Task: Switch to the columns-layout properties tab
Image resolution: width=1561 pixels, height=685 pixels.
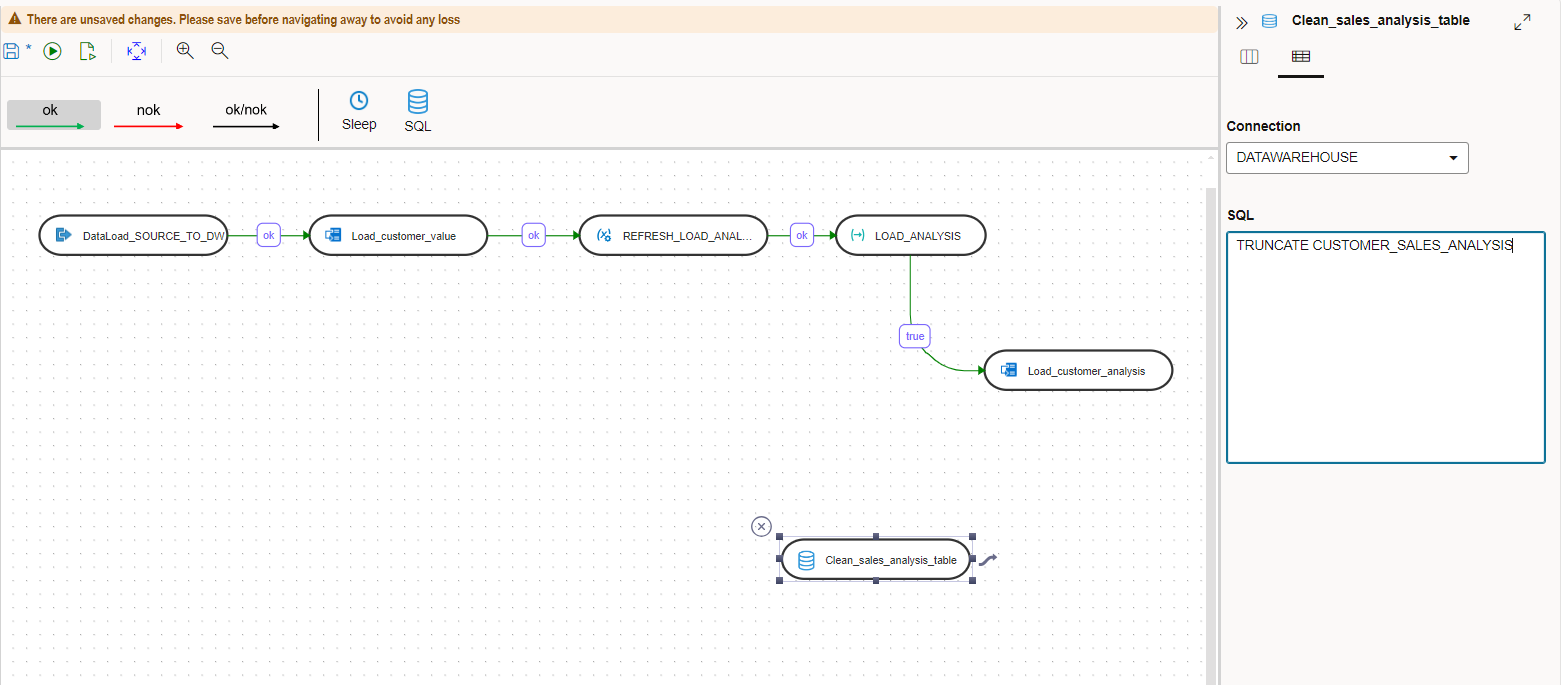Action: [x=1249, y=57]
